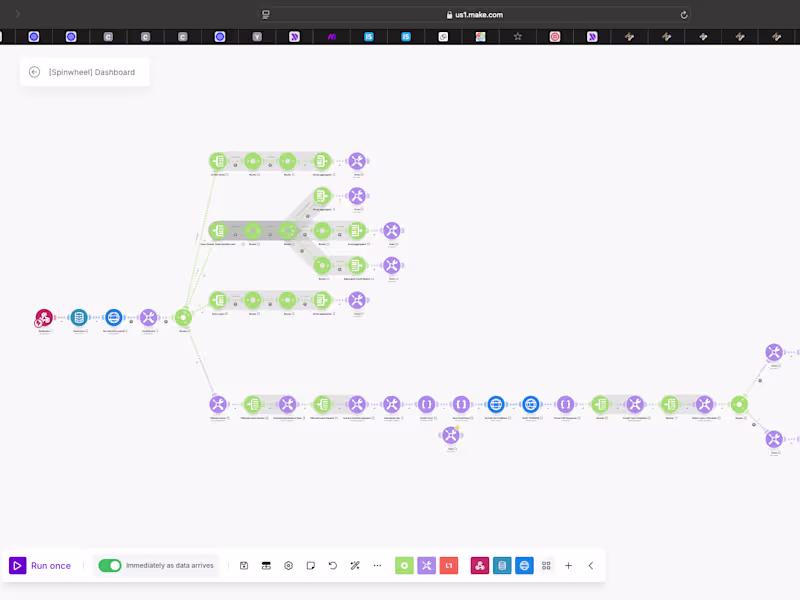Toggle the scenario scheduling switch off
This screenshot has height=600, width=800.
(x=110, y=565)
